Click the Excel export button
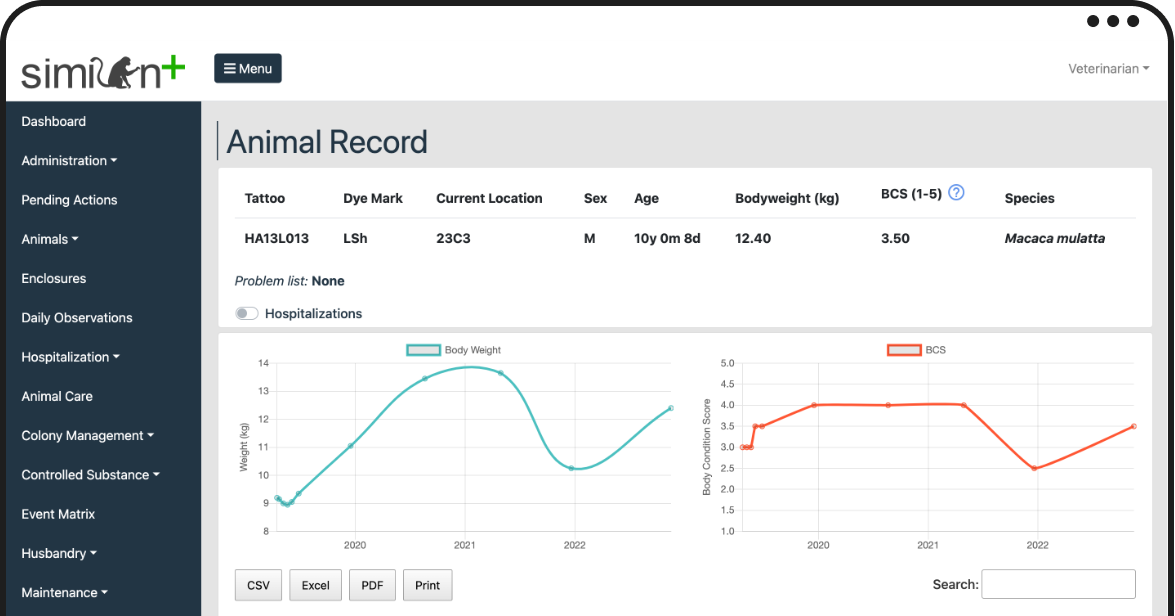 click(315, 585)
